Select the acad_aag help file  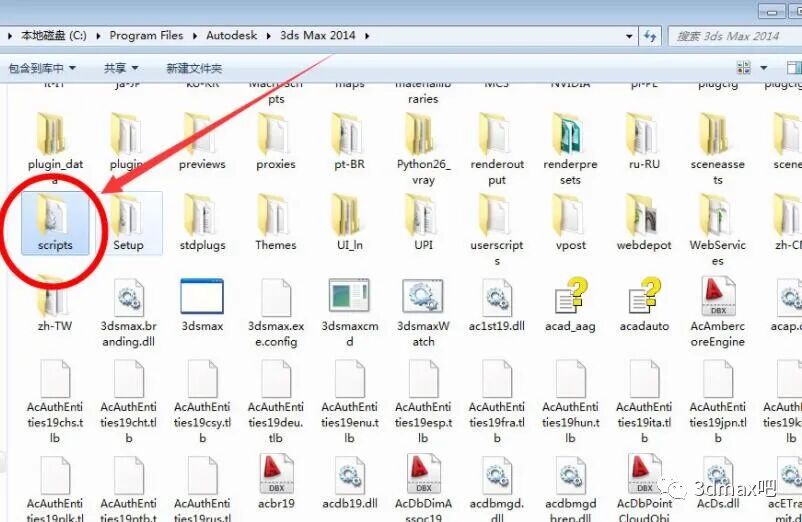(570, 304)
